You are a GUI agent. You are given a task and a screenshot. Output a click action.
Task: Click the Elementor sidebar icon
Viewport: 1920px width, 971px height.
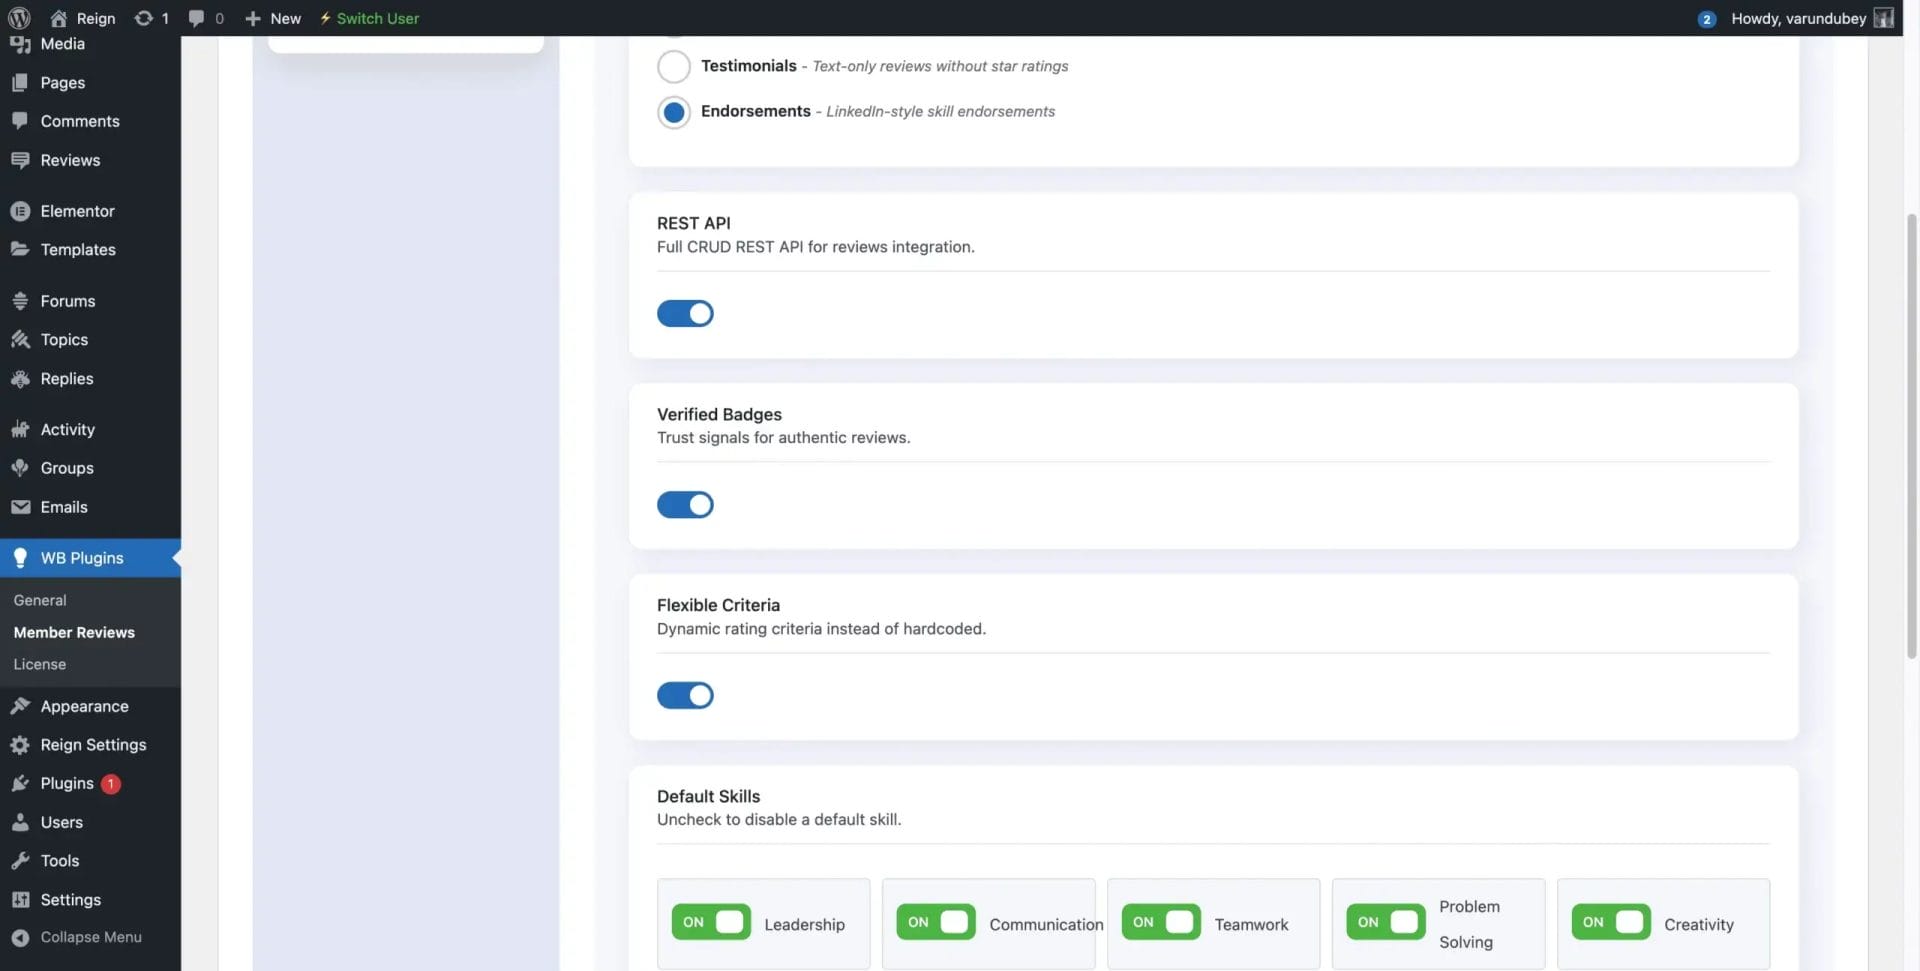point(20,211)
